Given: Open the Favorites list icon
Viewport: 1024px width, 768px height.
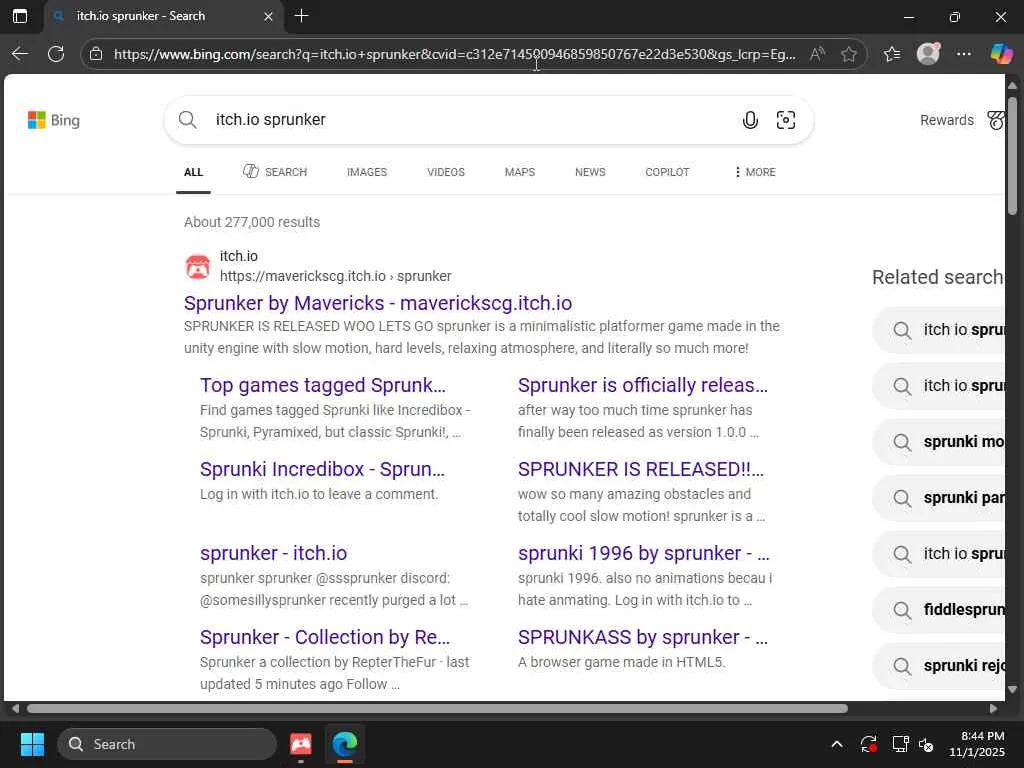Looking at the screenshot, I should tap(892, 54).
